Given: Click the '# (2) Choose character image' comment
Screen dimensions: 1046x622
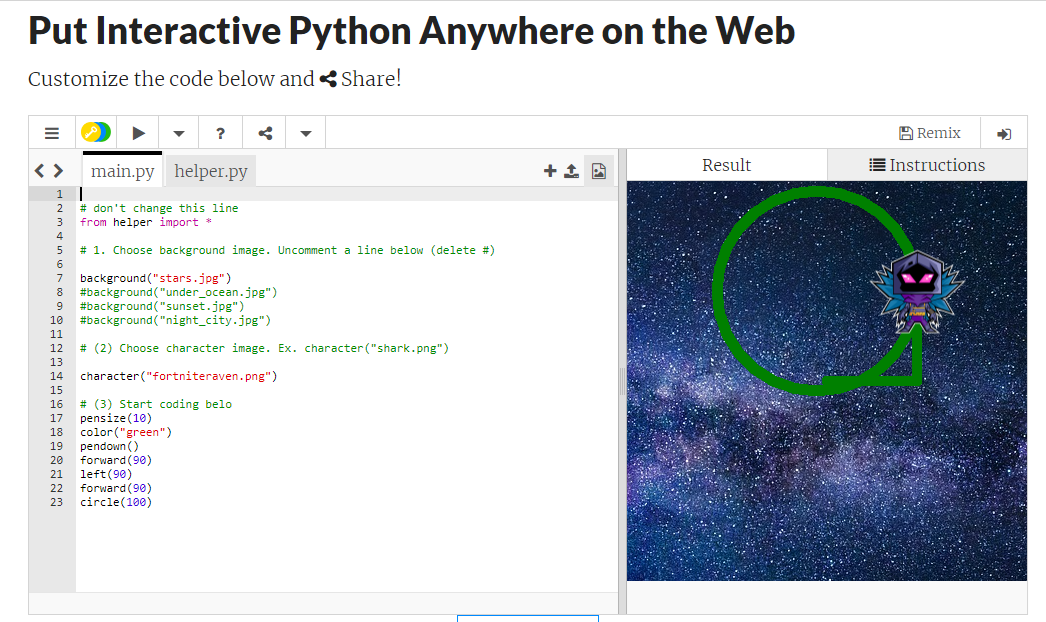Looking at the screenshot, I should coord(264,348).
